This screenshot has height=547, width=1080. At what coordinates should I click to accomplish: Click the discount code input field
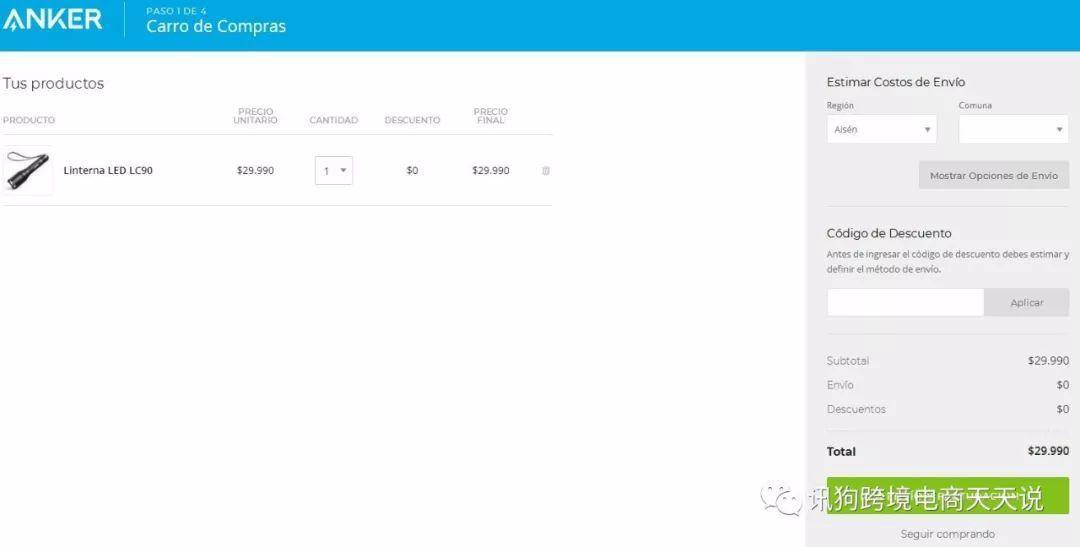905,302
